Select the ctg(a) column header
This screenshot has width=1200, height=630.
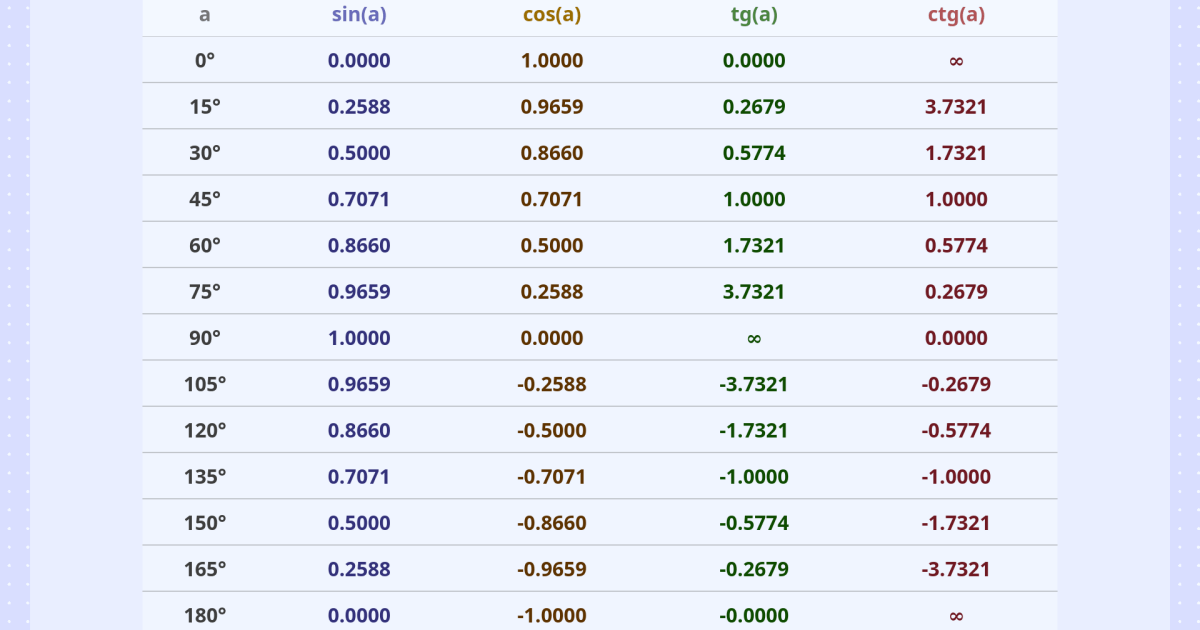click(x=956, y=14)
